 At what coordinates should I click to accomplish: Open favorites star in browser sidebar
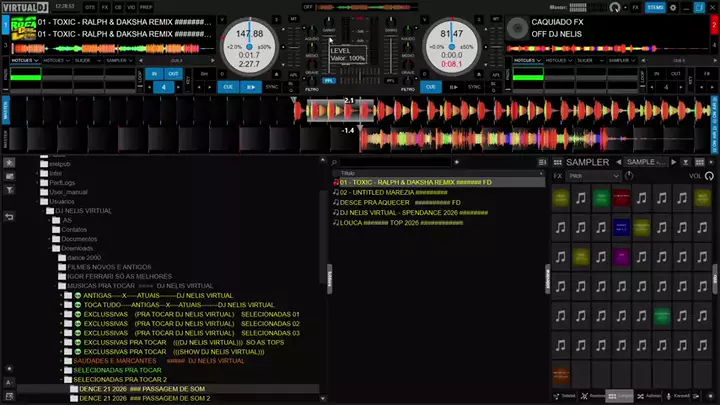tap(9, 162)
